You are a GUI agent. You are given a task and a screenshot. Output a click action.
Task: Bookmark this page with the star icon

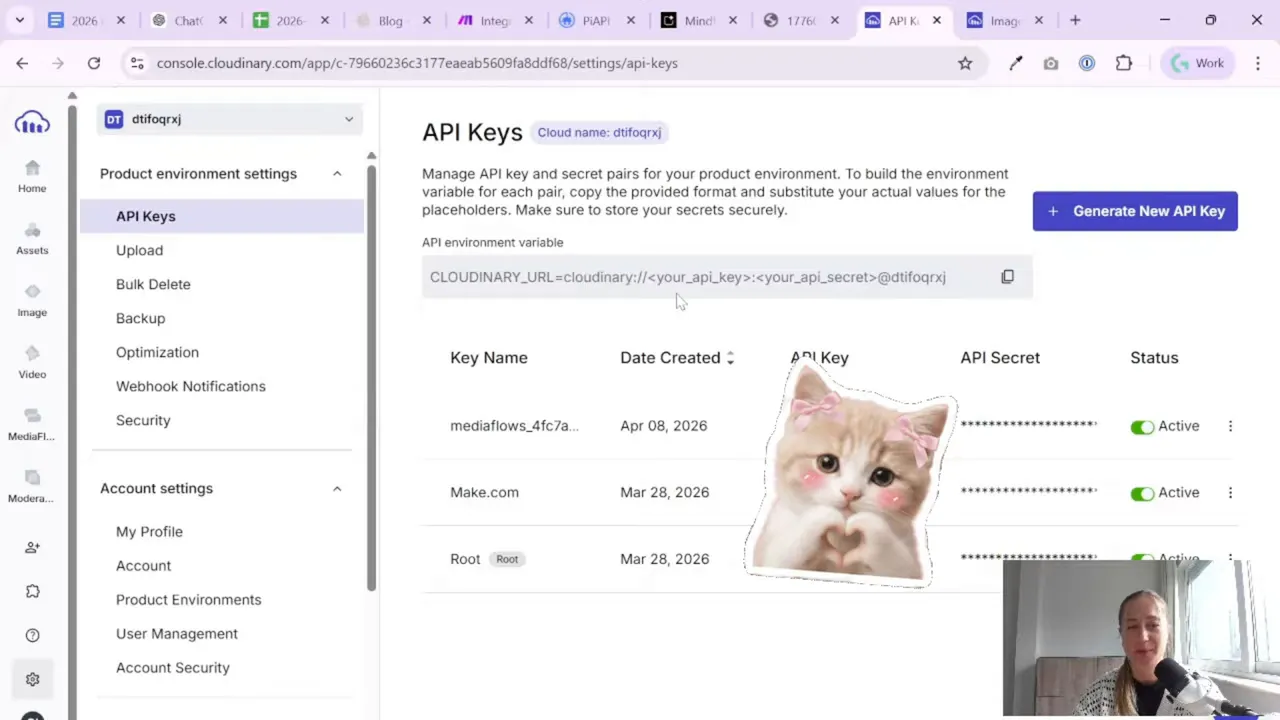[965, 63]
